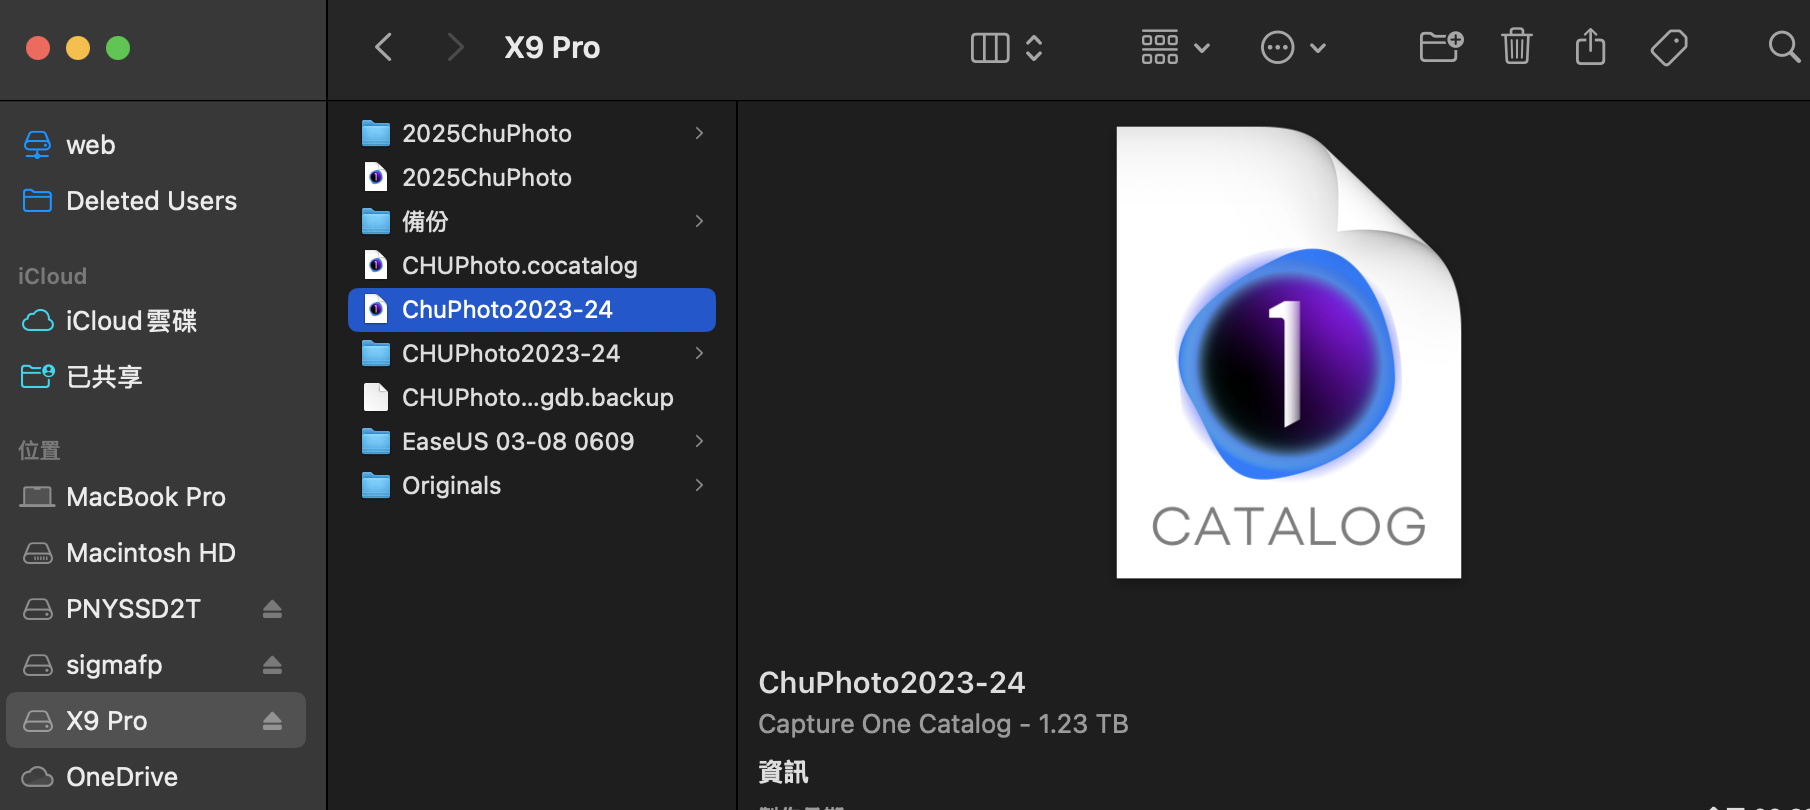Open the Edit Tags toolbar icon
1810x810 pixels.
click(1668, 47)
